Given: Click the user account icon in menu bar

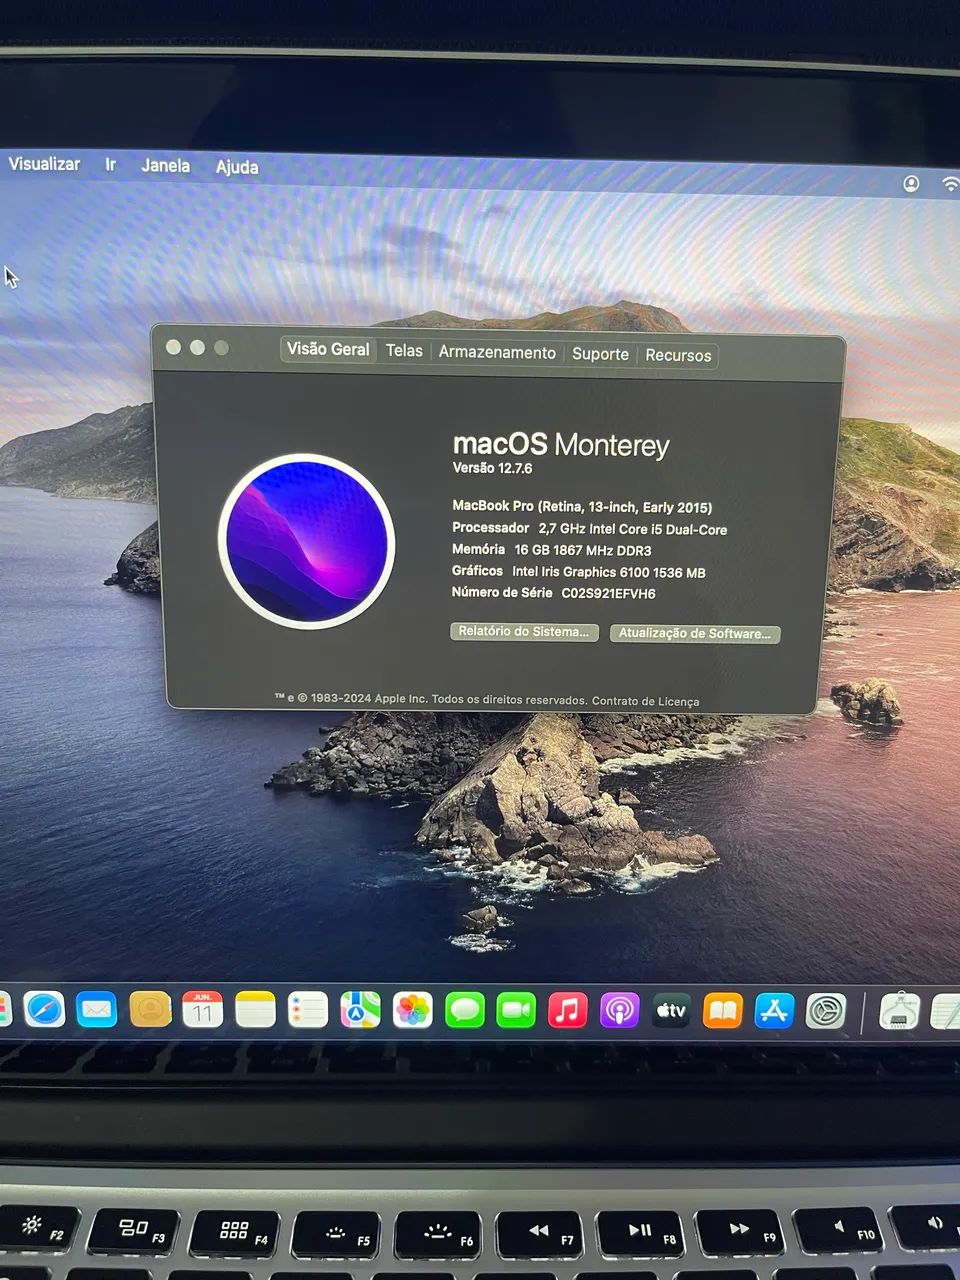Looking at the screenshot, I should coord(911,184).
